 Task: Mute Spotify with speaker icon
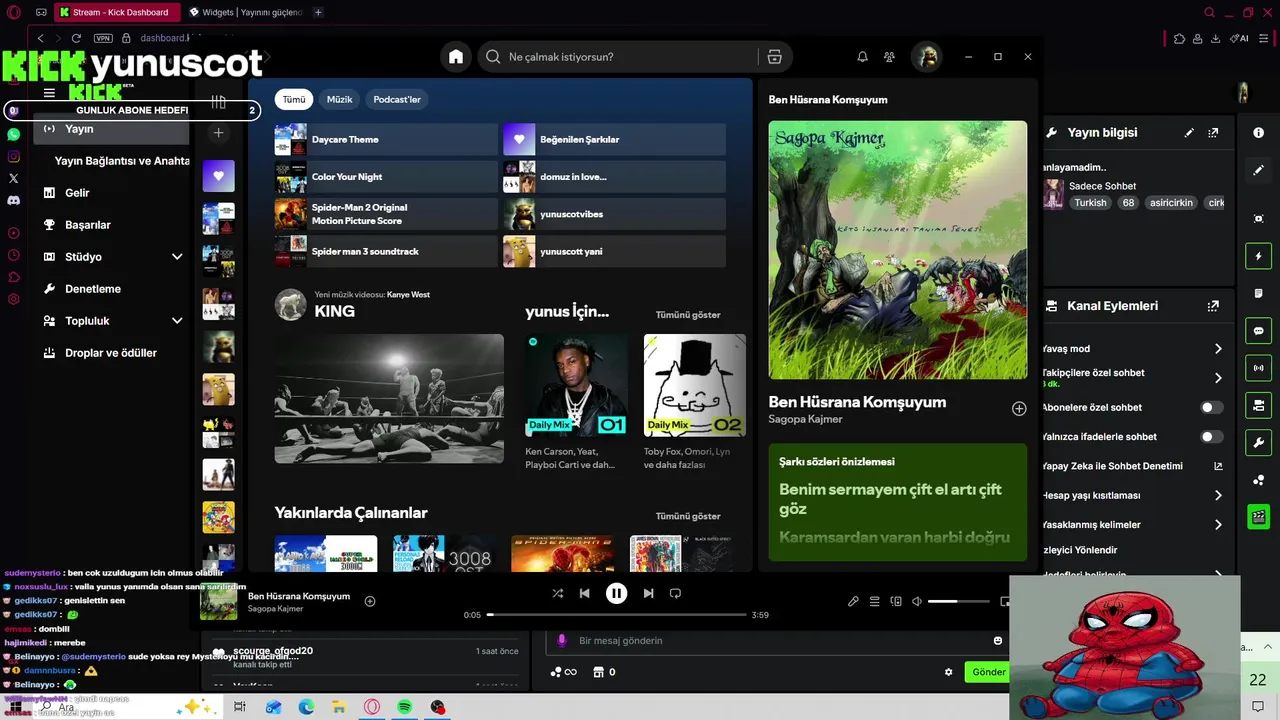click(916, 601)
